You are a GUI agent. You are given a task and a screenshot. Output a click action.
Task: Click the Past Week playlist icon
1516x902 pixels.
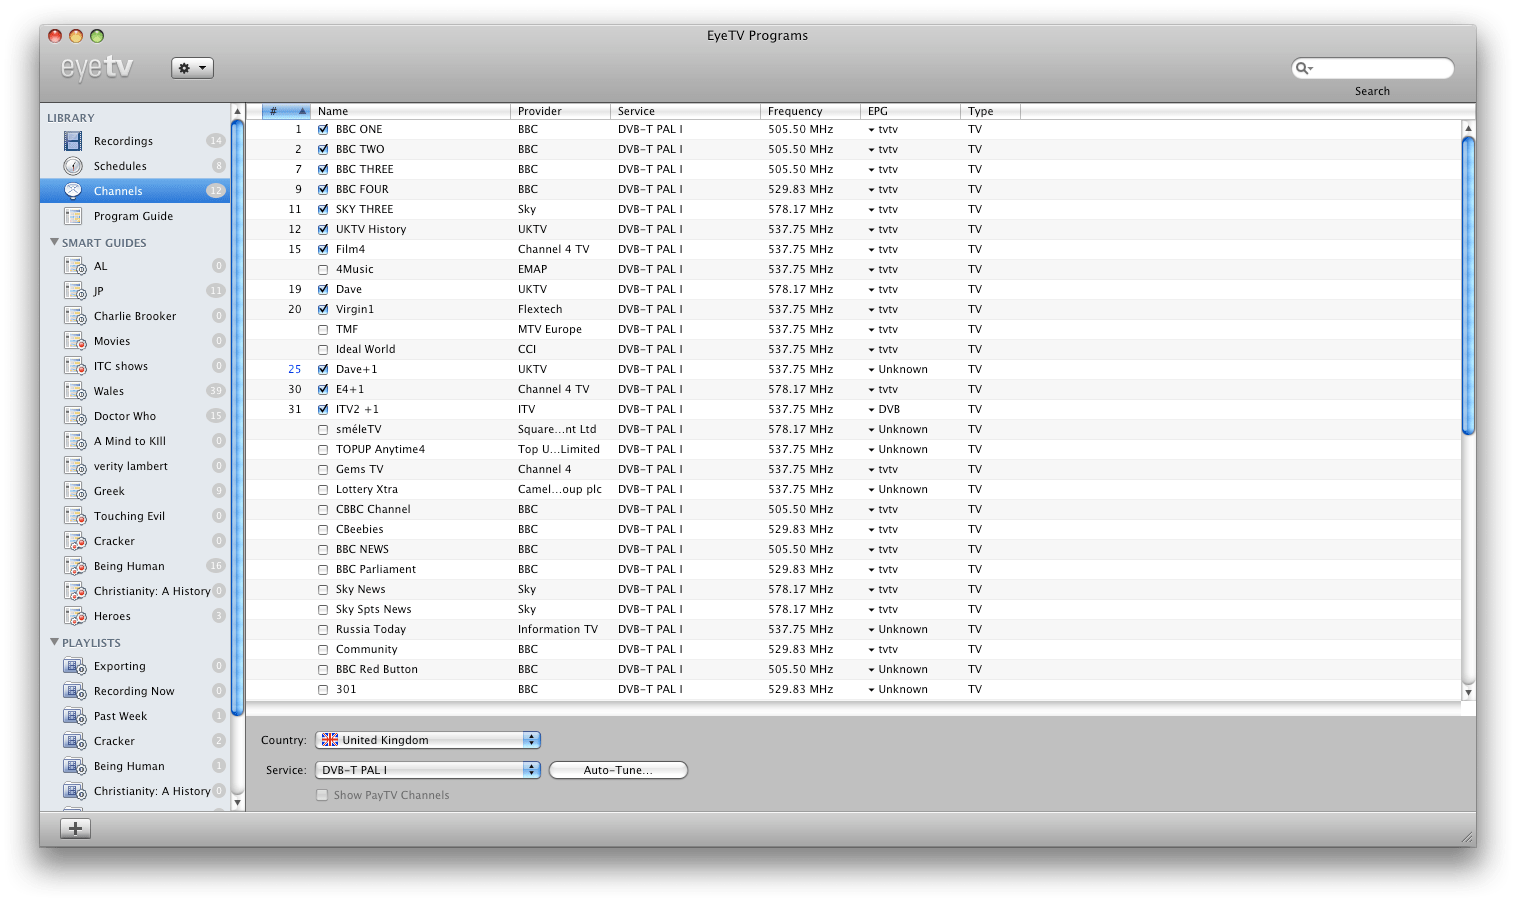[75, 716]
